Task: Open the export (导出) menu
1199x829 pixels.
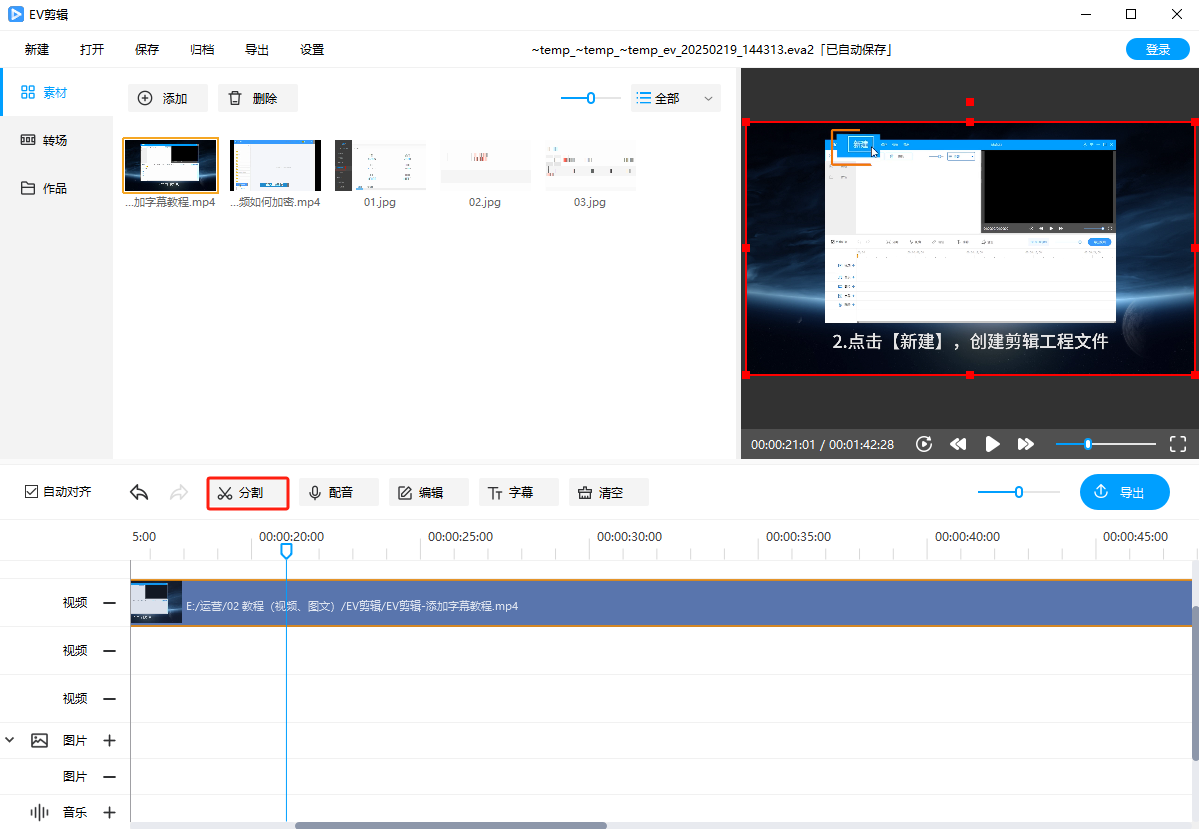Action: pos(256,50)
